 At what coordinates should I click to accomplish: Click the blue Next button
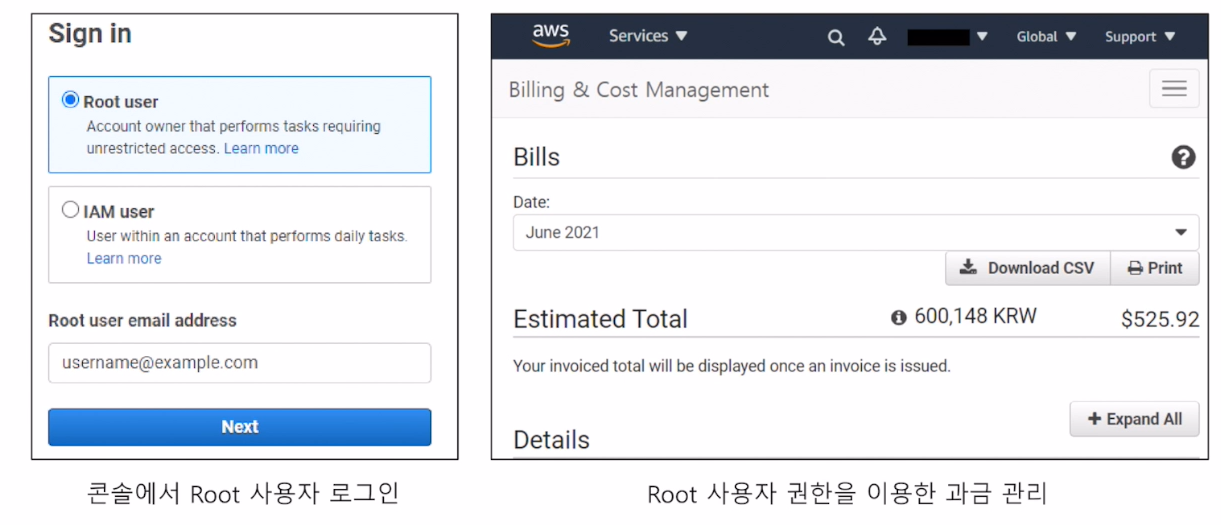tap(240, 427)
